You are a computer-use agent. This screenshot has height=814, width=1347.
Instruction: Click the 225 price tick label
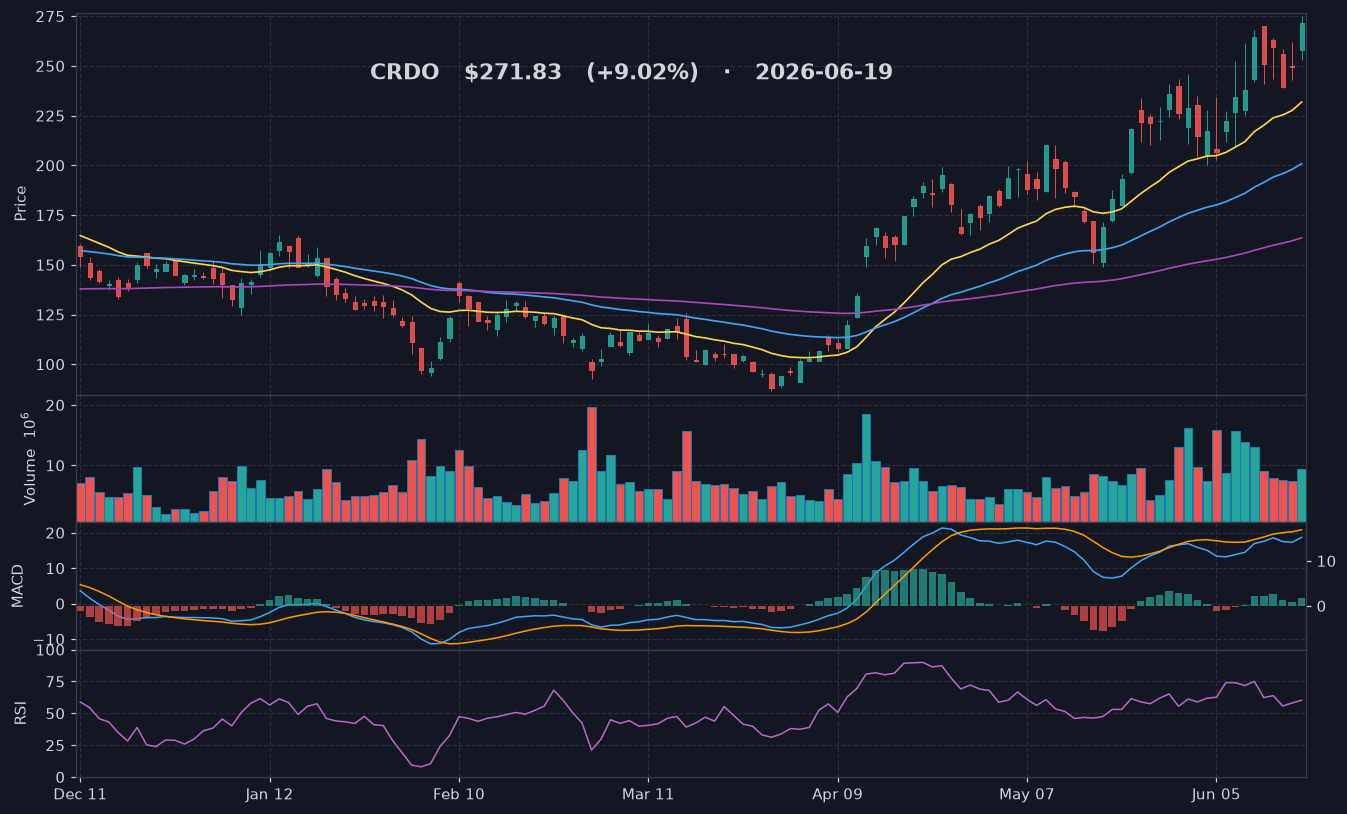[x=52, y=116]
